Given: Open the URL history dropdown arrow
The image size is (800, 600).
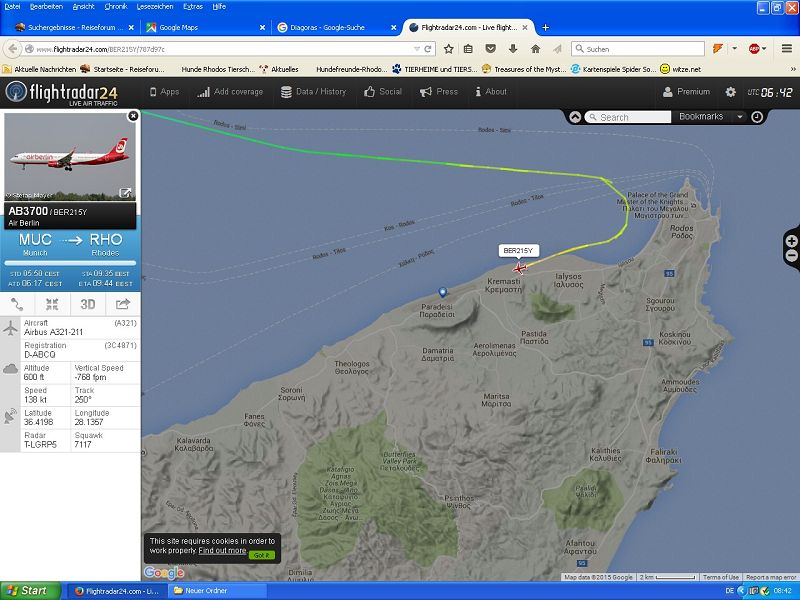Looking at the screenshot, I should (417, 49).
